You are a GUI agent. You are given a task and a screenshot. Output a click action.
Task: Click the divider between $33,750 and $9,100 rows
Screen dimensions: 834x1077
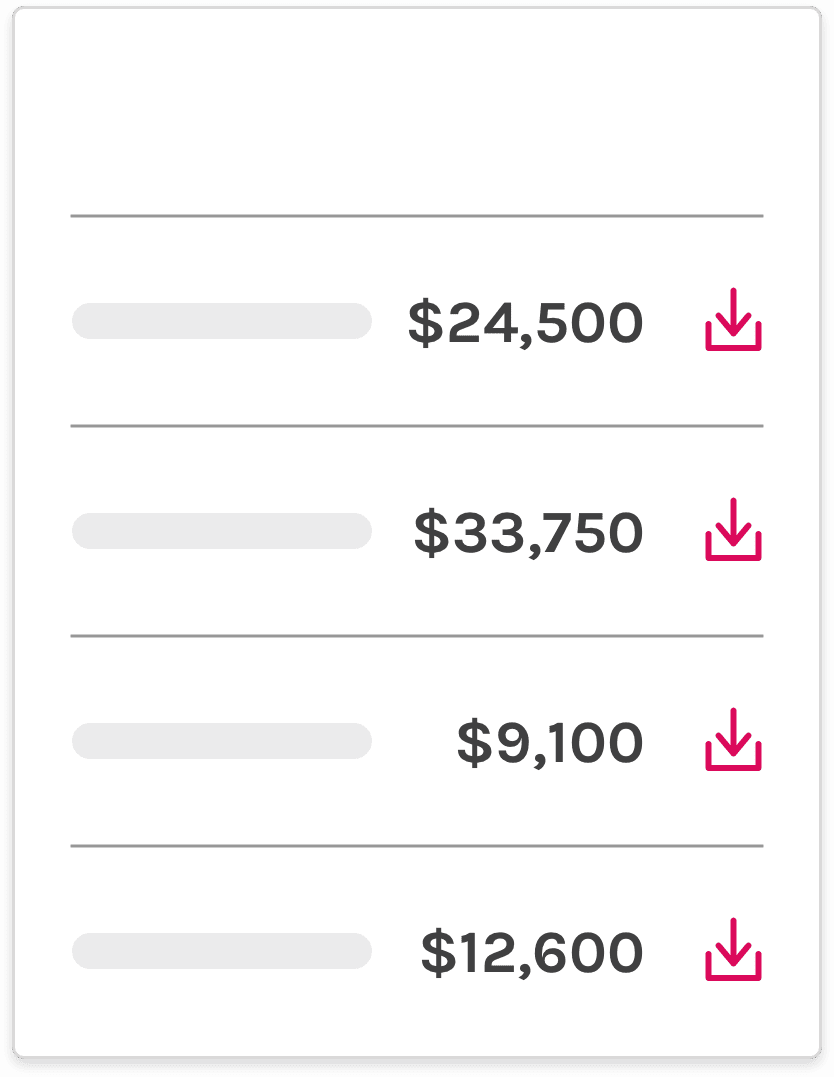(417, 637)
